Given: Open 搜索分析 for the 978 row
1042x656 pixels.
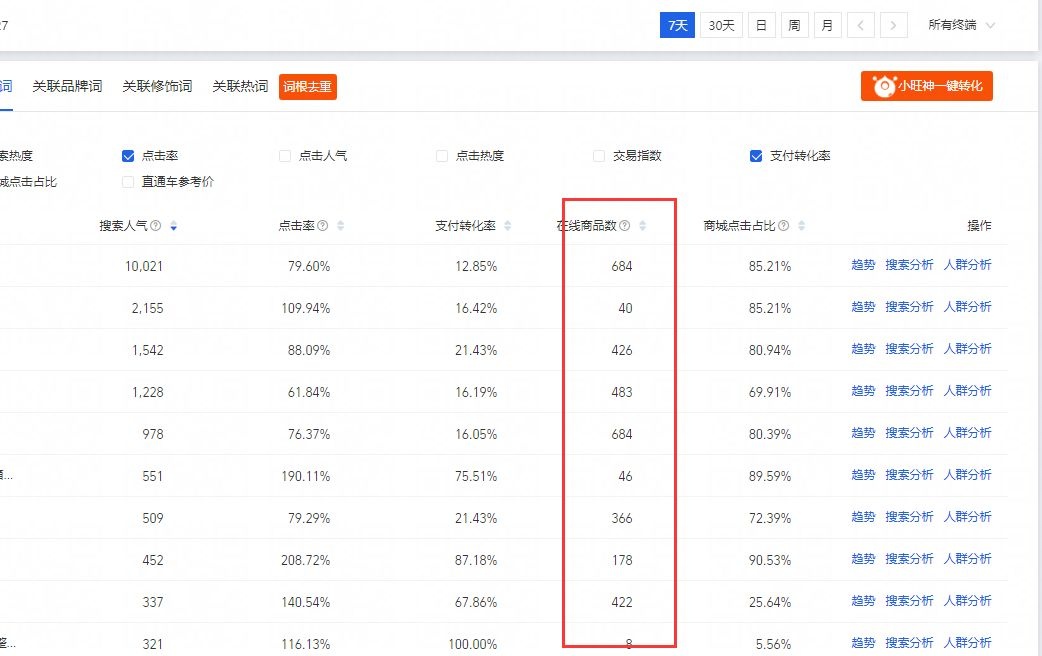Looking at the screenshot, I should point(909,433).
